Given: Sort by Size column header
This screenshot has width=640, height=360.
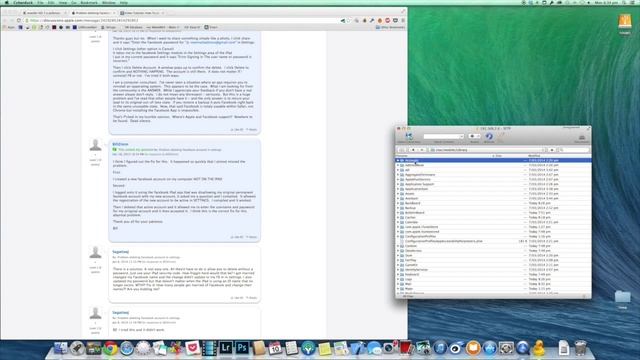Looking at the screenshot, I should tap(509, 156).
